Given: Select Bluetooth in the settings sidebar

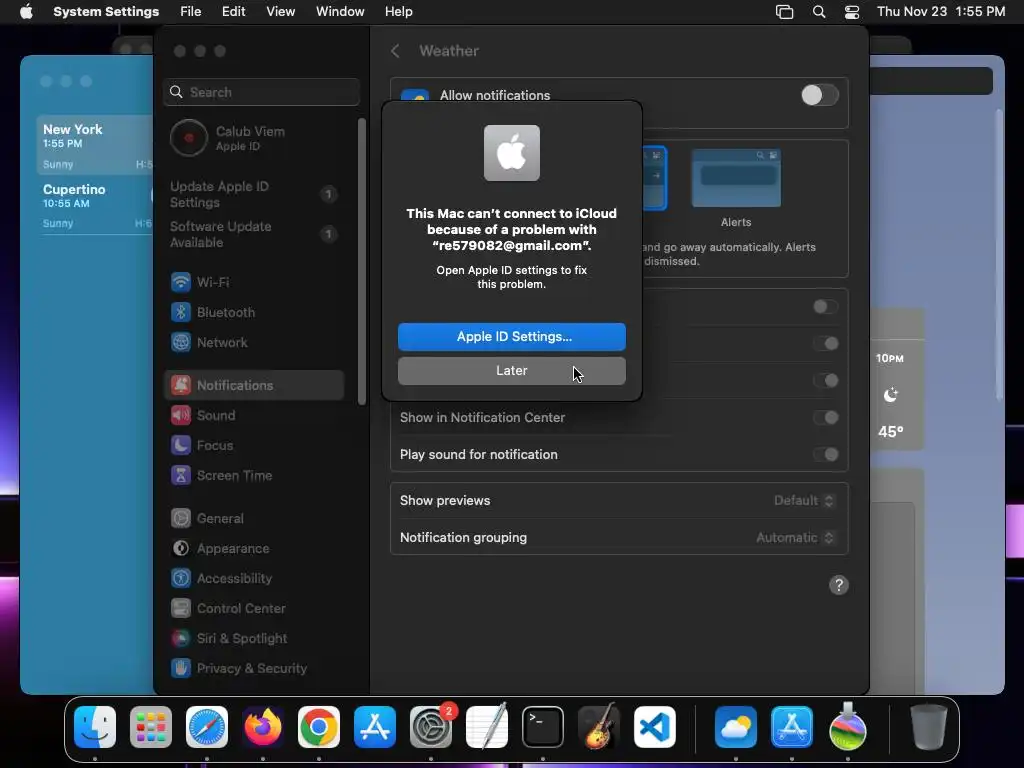Looking at the screenshot, I should pos(254,312).
